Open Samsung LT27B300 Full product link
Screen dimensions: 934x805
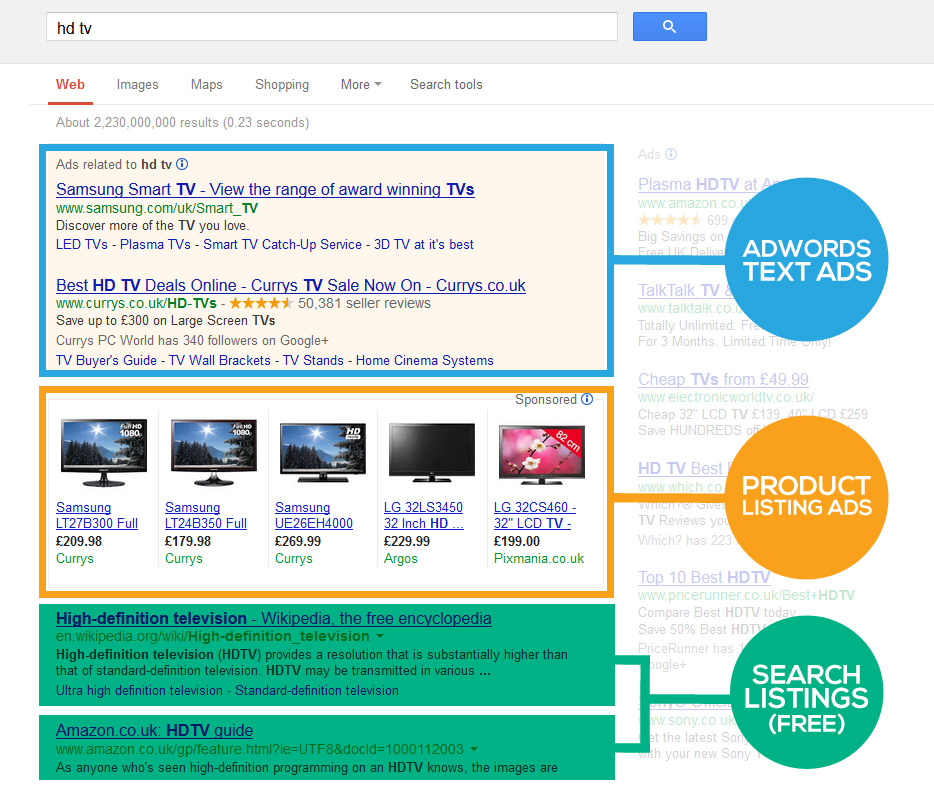pyautogui.click(x=96, y=515)
